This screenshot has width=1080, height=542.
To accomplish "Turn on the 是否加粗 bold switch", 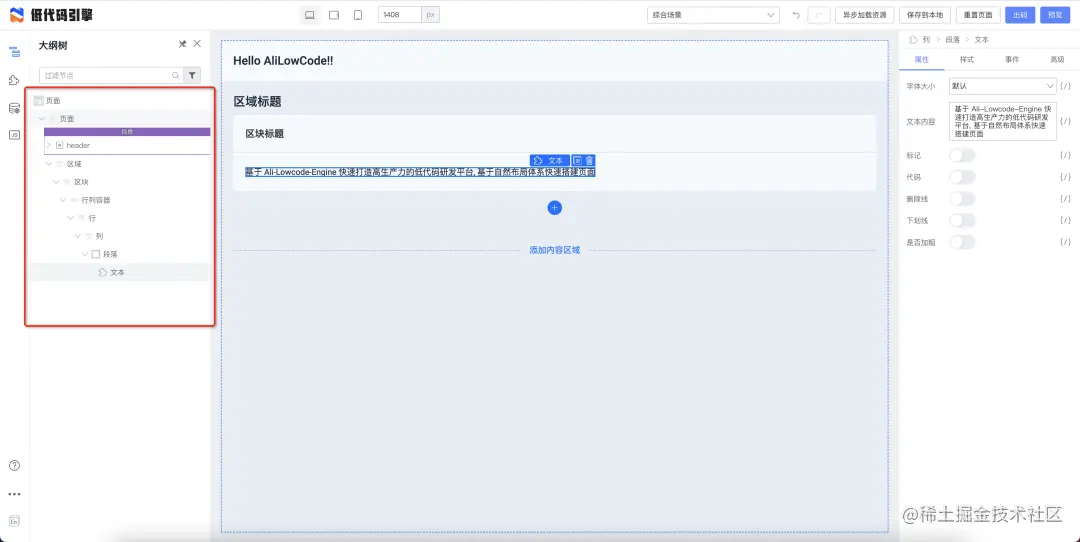I will (962, 242).
